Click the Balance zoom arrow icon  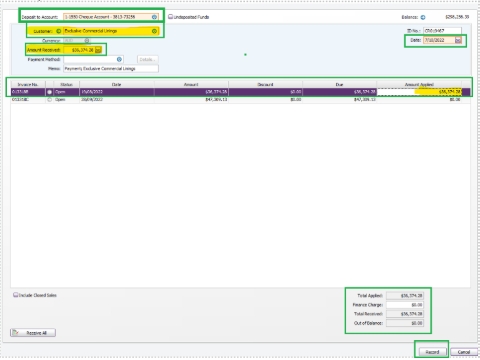(x=423, y=17)
